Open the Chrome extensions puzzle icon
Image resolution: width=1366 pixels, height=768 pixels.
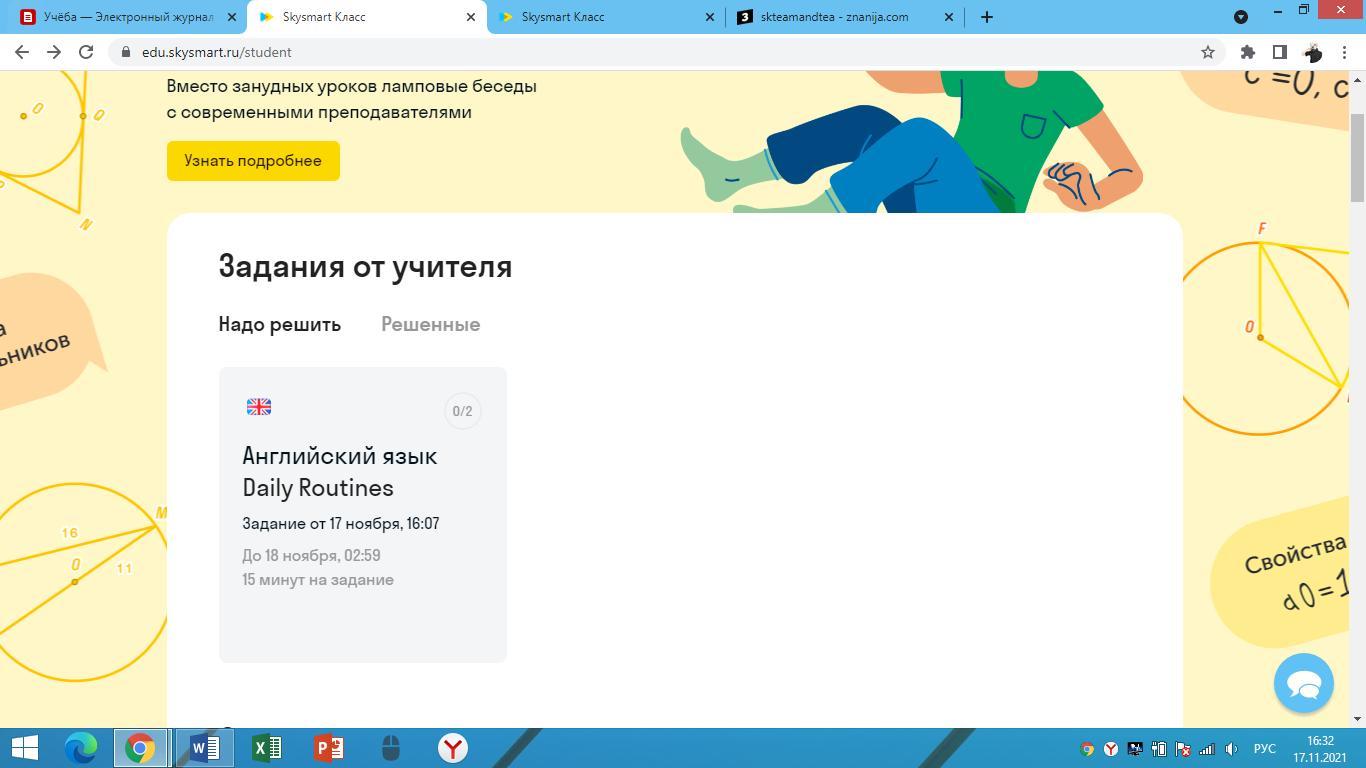pos(1248,52)
